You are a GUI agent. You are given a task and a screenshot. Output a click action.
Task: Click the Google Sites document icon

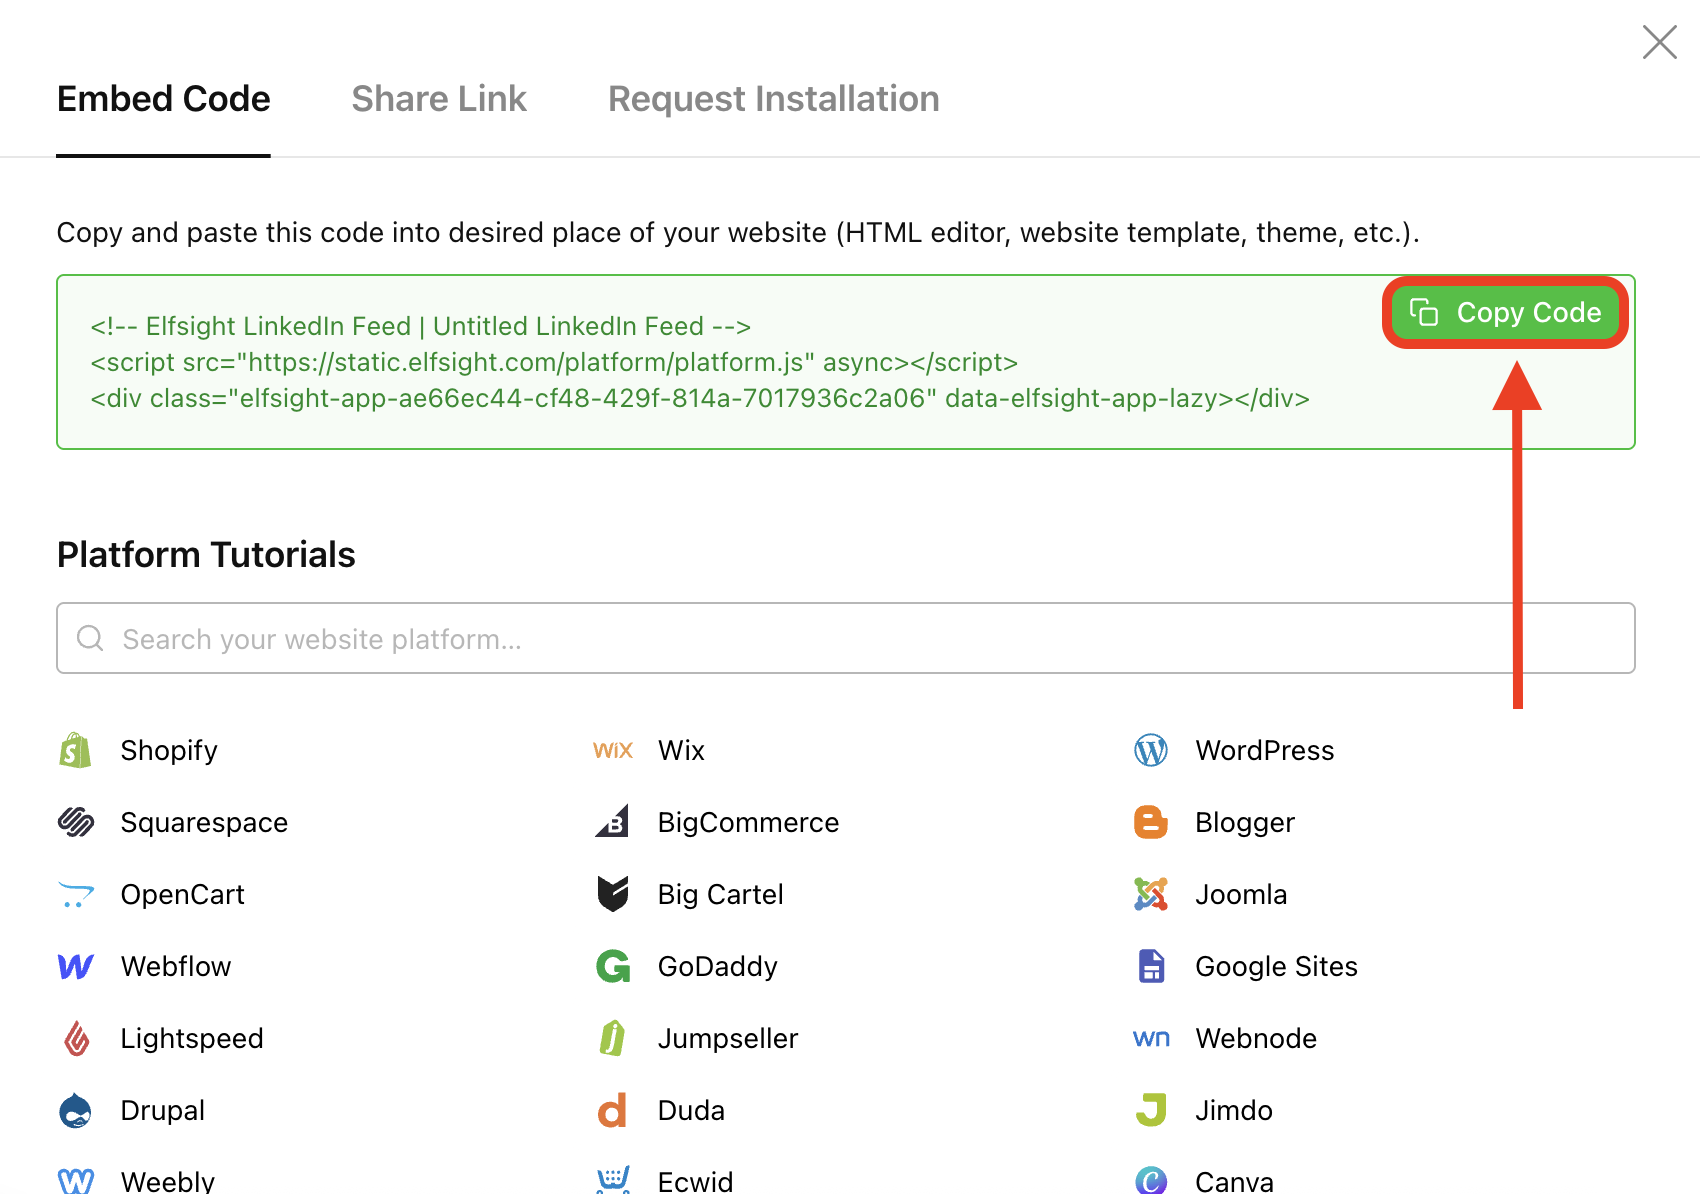1151,966
